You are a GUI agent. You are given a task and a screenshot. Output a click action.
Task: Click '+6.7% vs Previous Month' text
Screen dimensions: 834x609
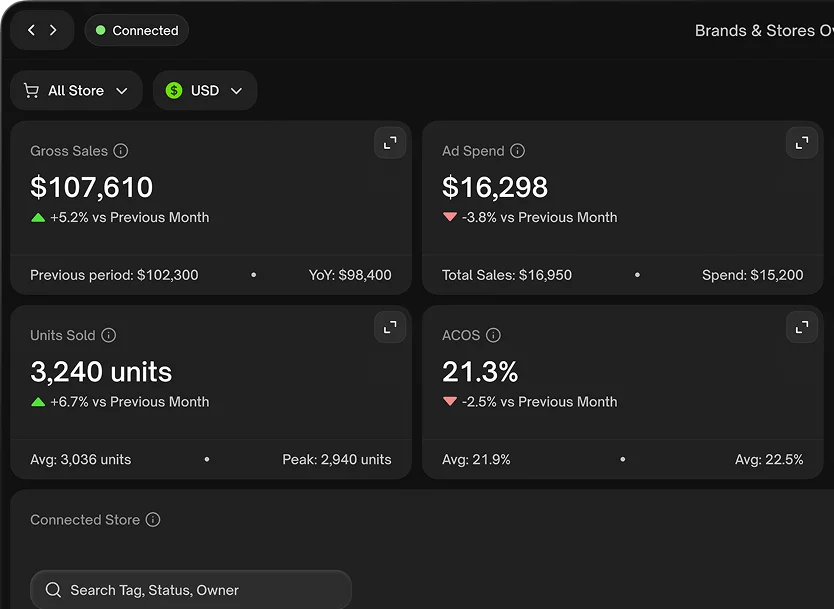[x=129, y=402]
